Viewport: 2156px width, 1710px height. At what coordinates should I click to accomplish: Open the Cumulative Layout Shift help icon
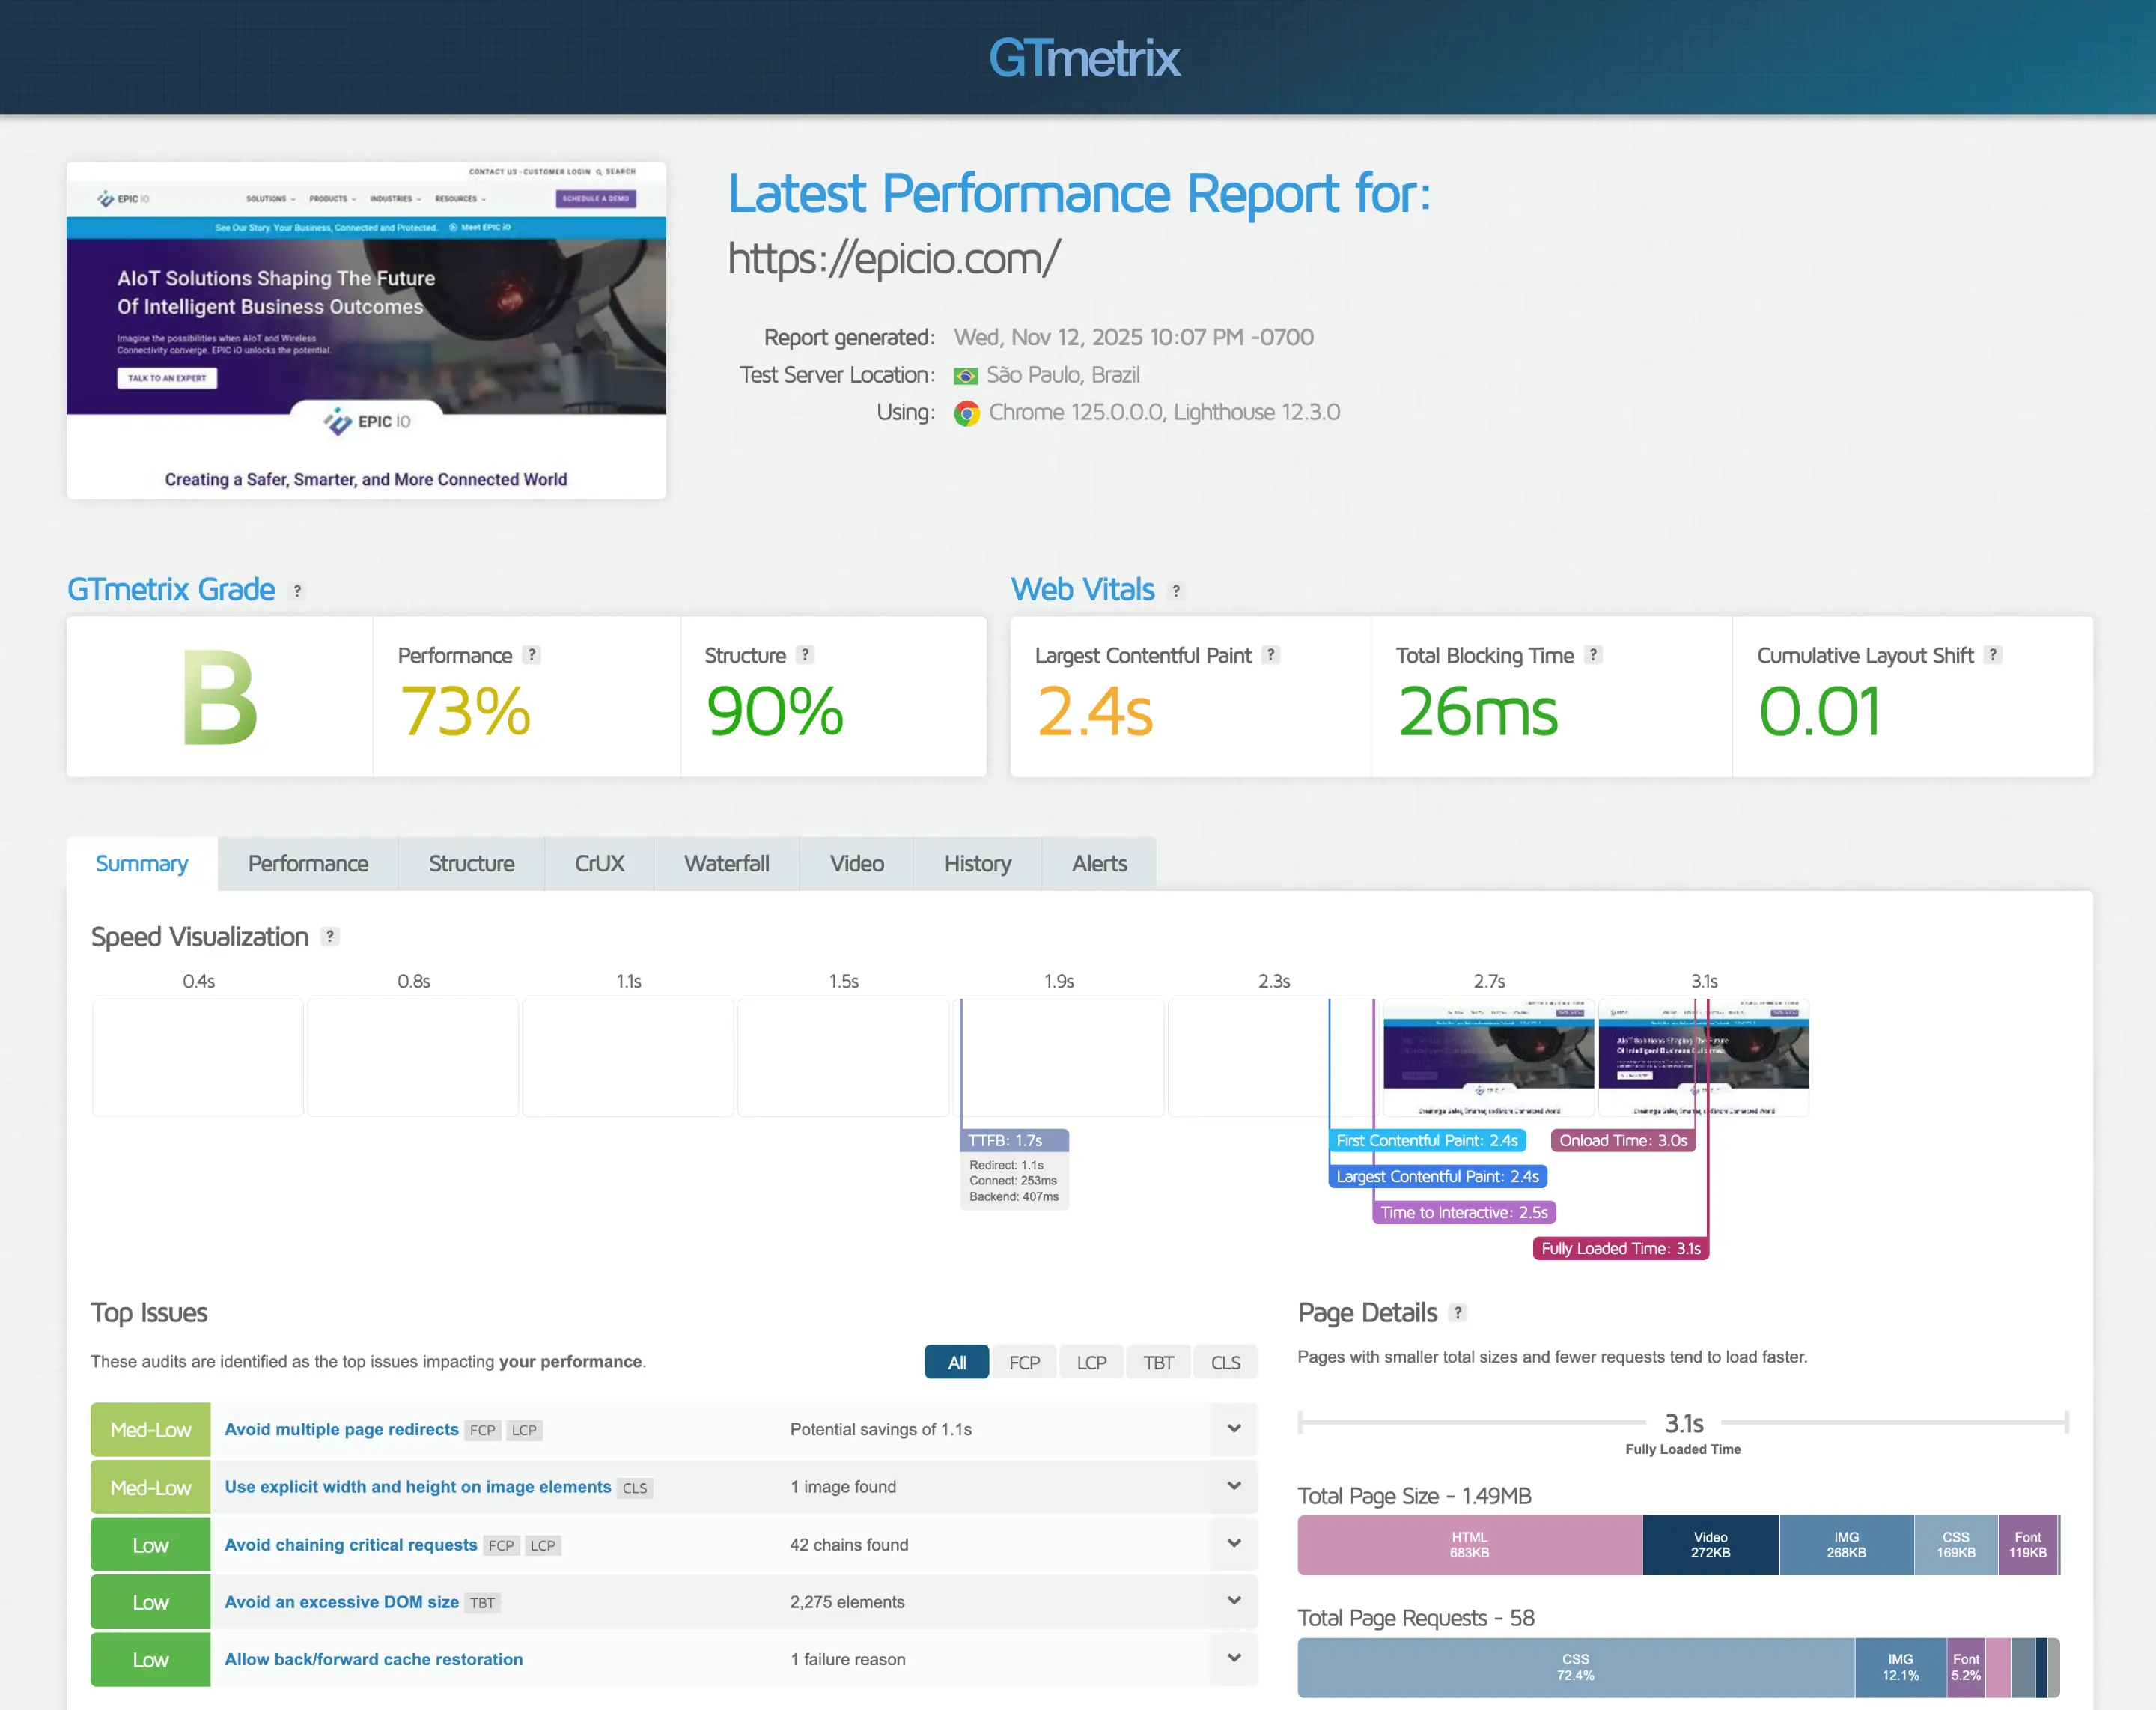[1993, 655]
